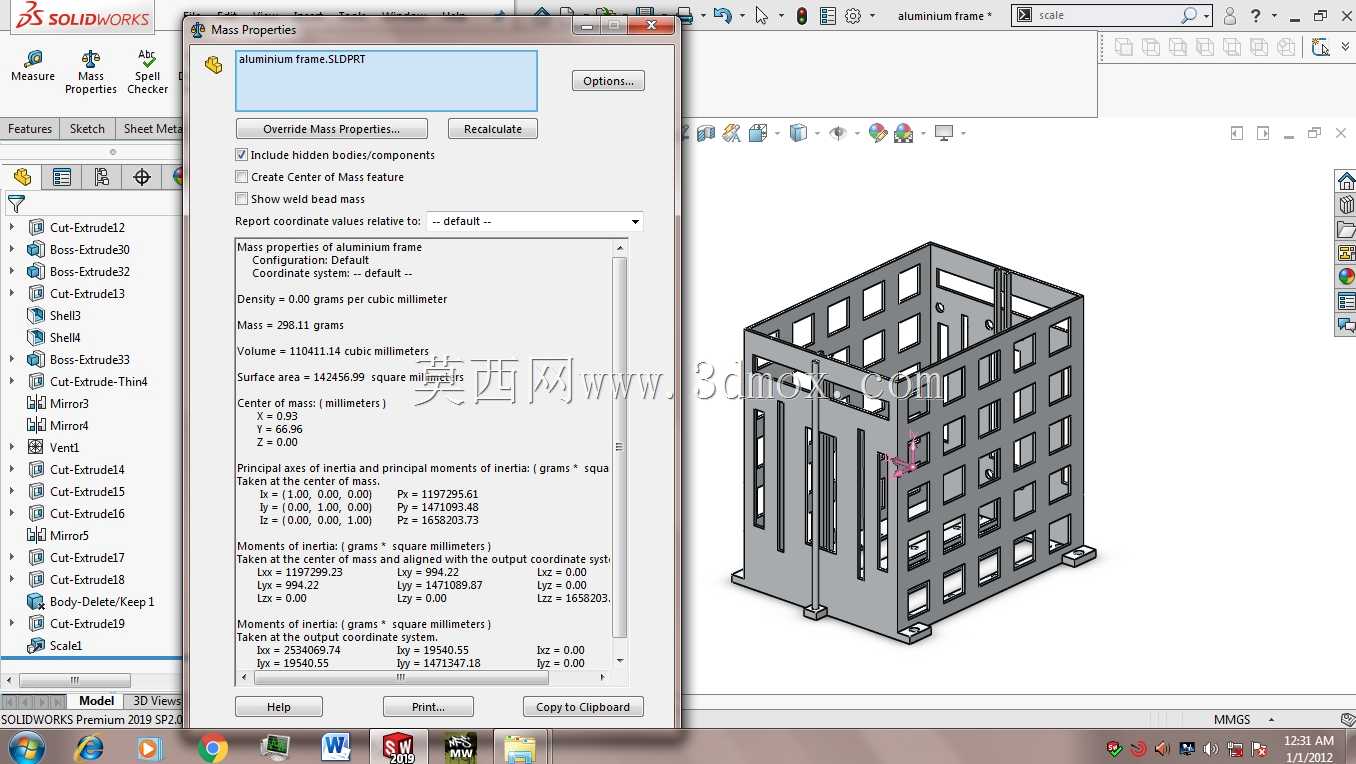Click the mass results vertical scrollbar

pyautogui.click(x=620, y=447)
